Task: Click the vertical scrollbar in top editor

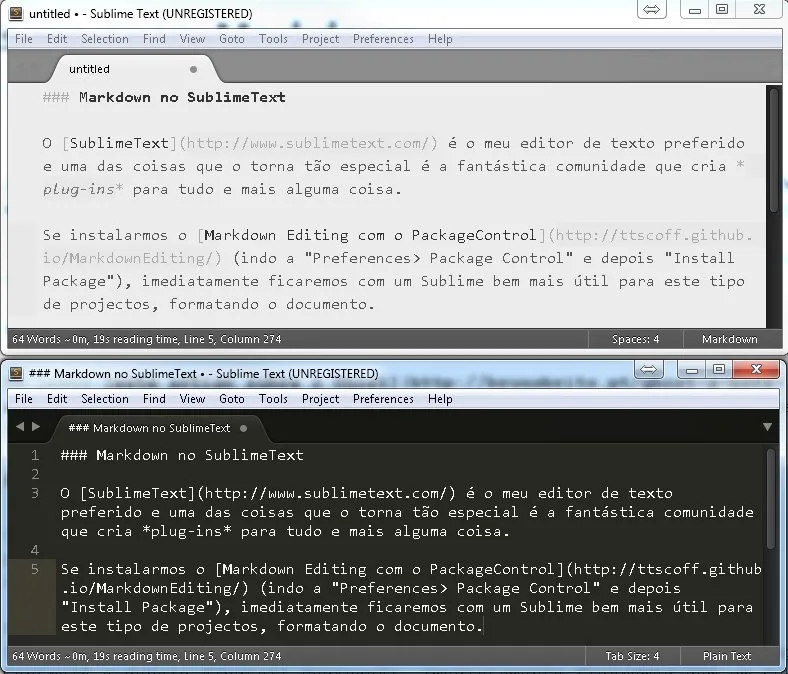Action: (x=774, y=149)
